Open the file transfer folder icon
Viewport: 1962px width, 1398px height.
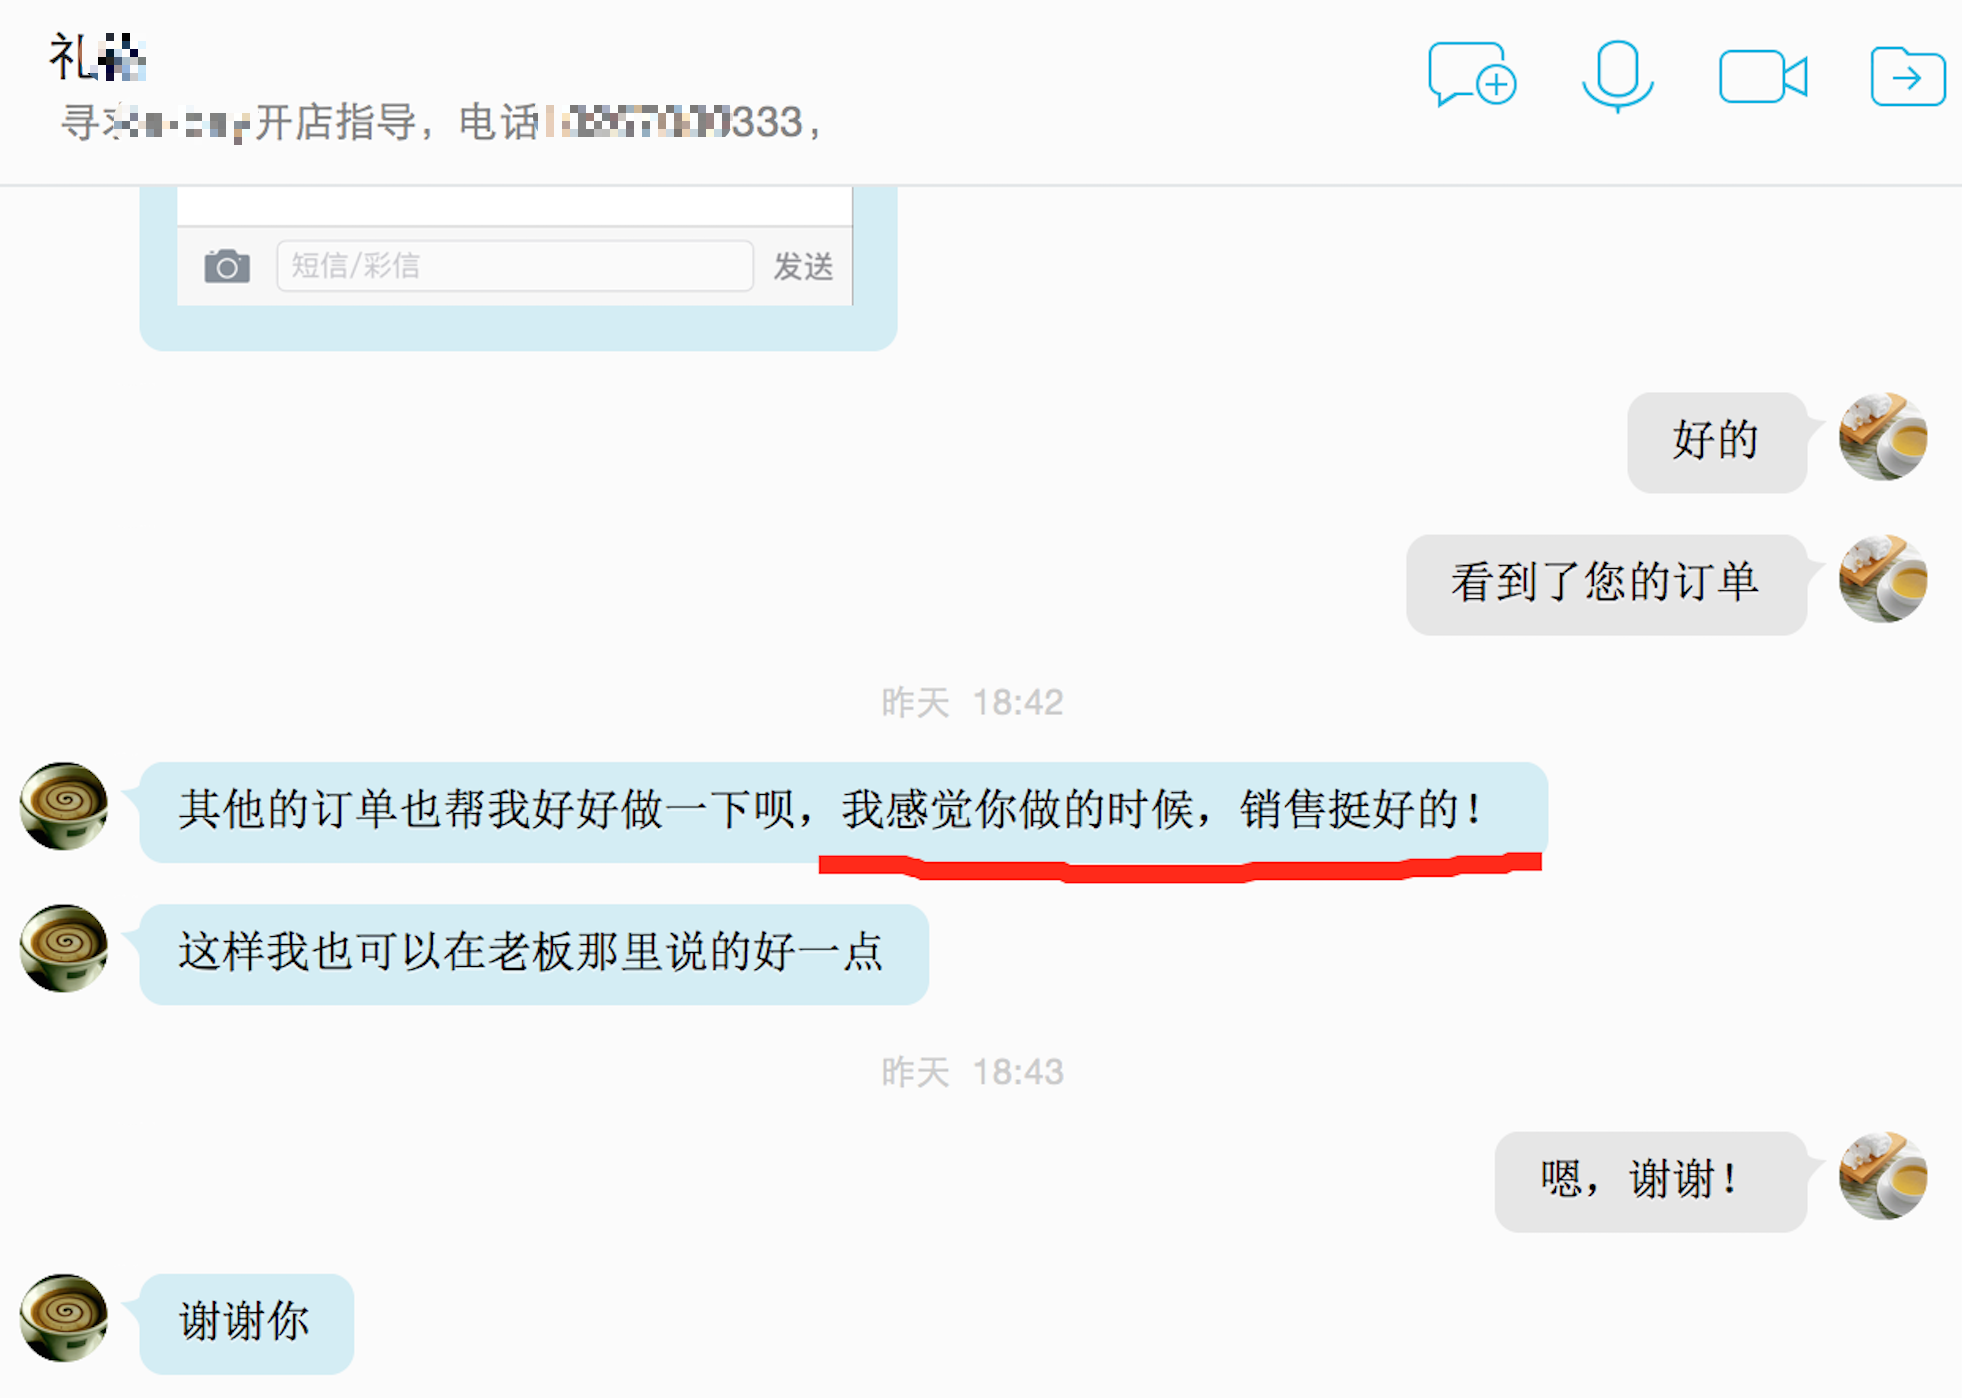pyautogui.click(x=1907, y=76)
